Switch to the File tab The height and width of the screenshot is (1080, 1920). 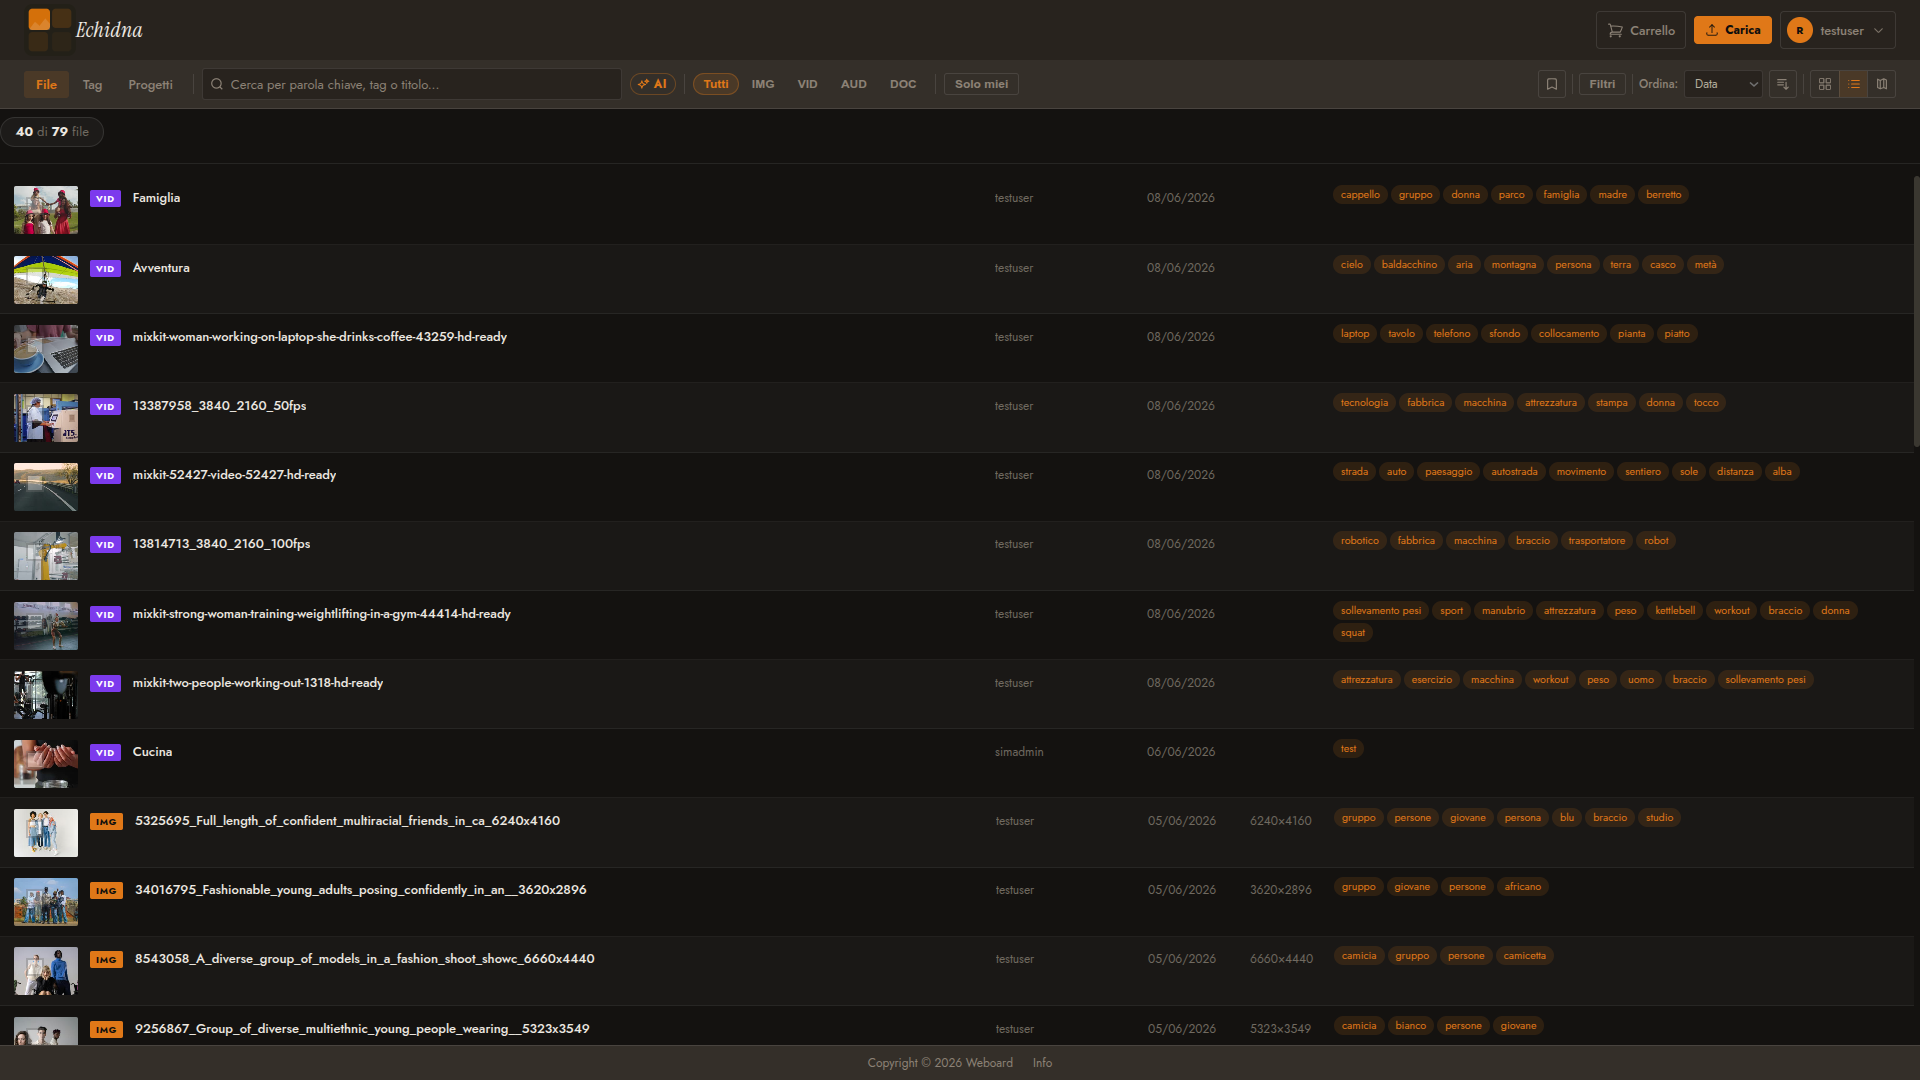[46, 84]
